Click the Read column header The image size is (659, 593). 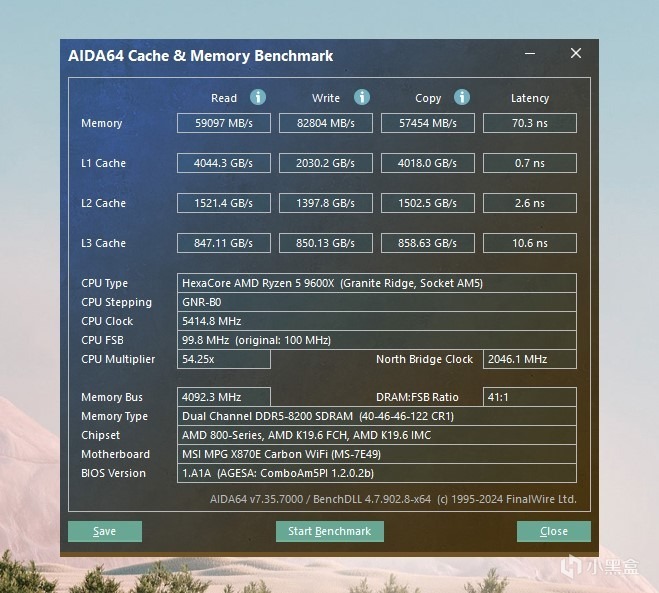tap(224, 98)
